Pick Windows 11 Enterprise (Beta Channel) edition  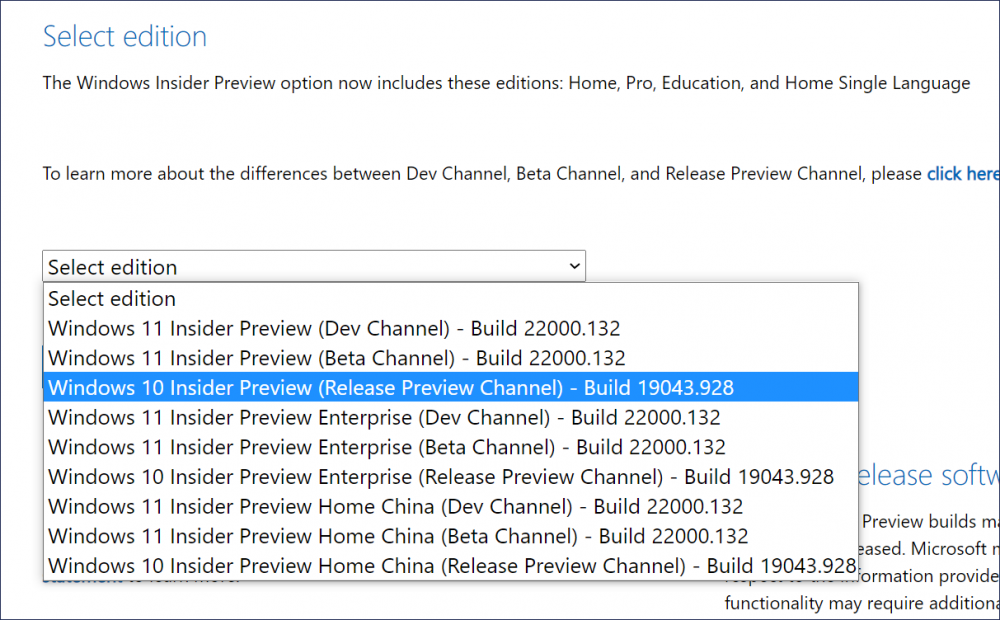click(x=451, y=447)
